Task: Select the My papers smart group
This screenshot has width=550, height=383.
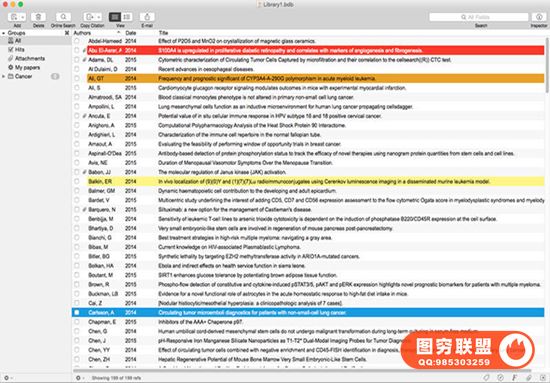Action: point(35,67)
